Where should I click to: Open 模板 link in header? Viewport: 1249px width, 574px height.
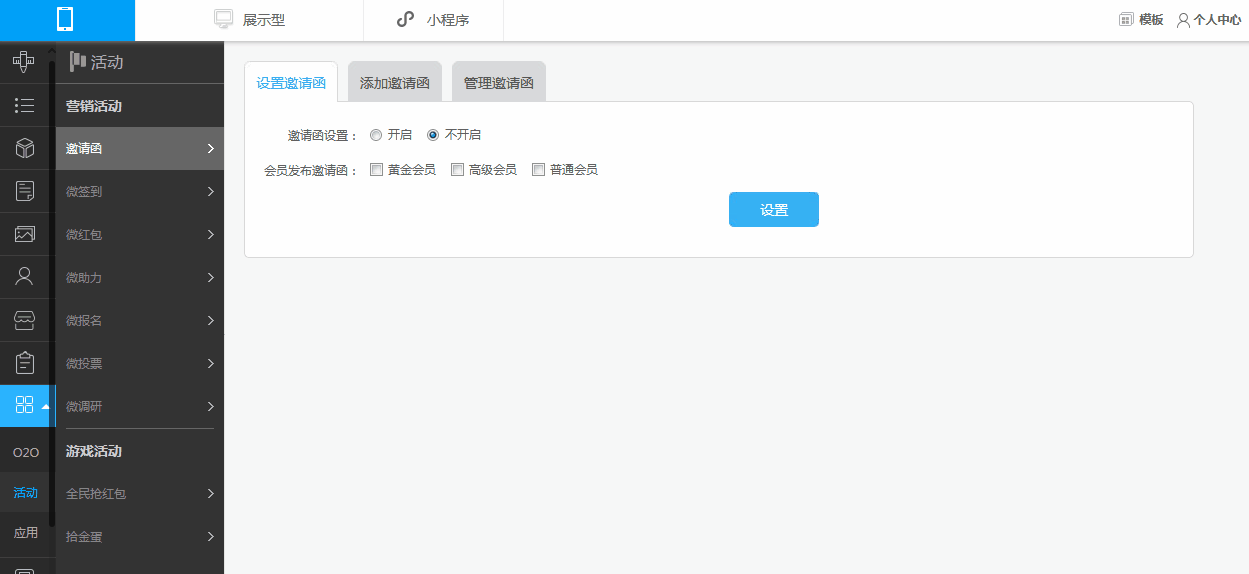pyautogui.click(x=1151, y=20)
